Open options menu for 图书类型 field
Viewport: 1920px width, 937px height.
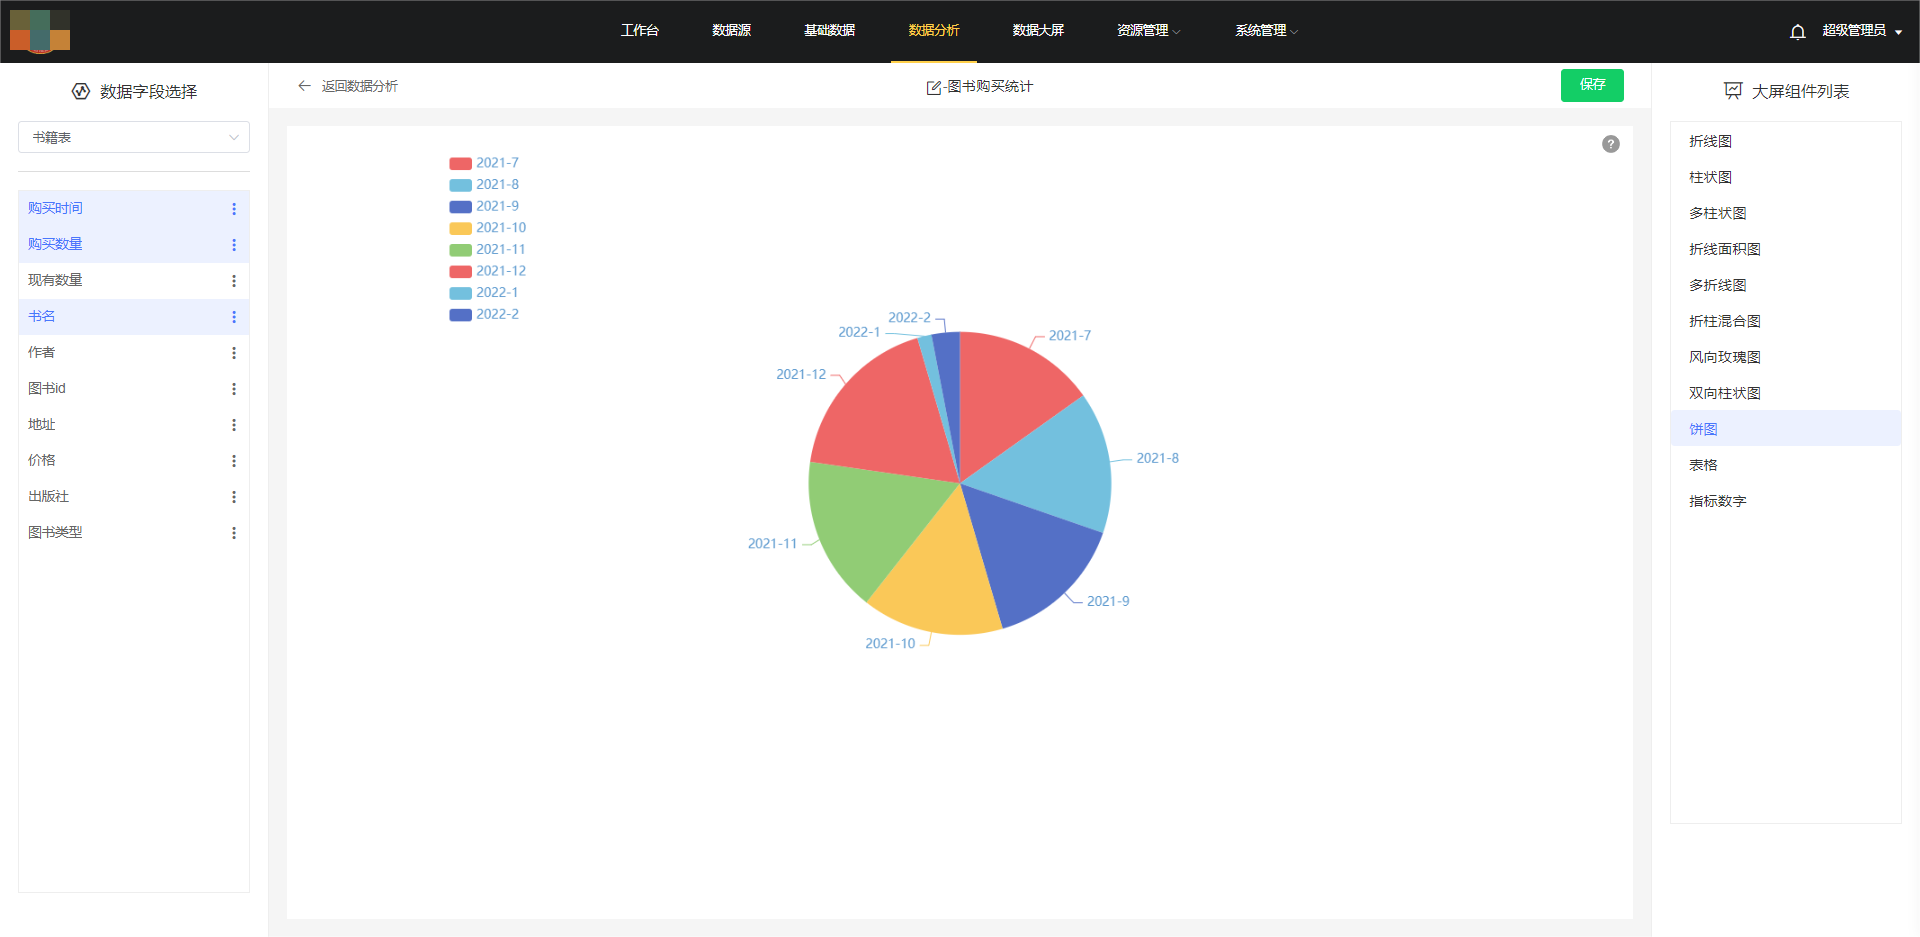pyautogui.click(x=234, y=533)
